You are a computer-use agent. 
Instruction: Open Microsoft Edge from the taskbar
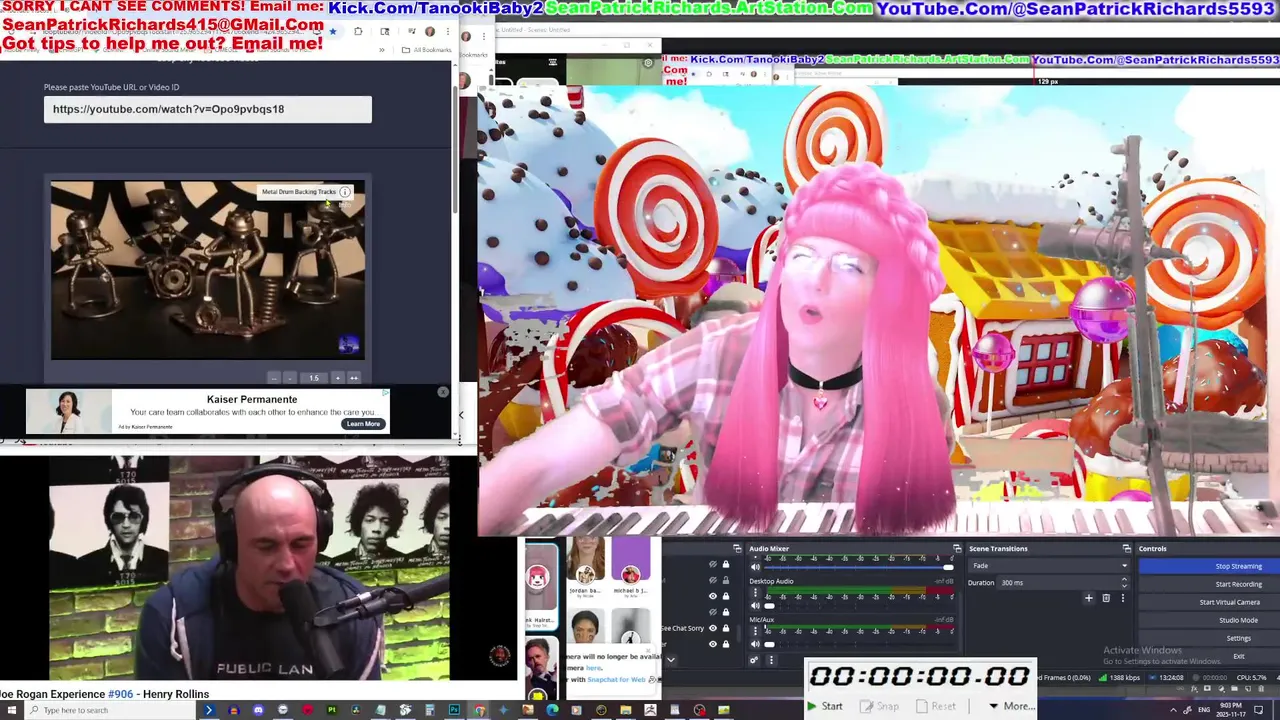click(x=552, y=710)
